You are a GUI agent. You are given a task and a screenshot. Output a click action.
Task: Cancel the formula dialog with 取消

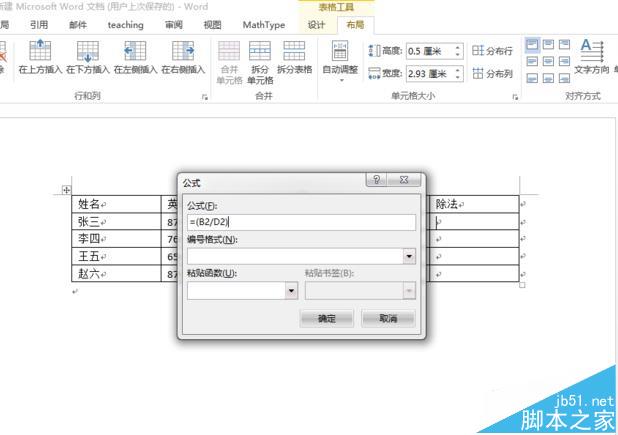pos(388,318)
